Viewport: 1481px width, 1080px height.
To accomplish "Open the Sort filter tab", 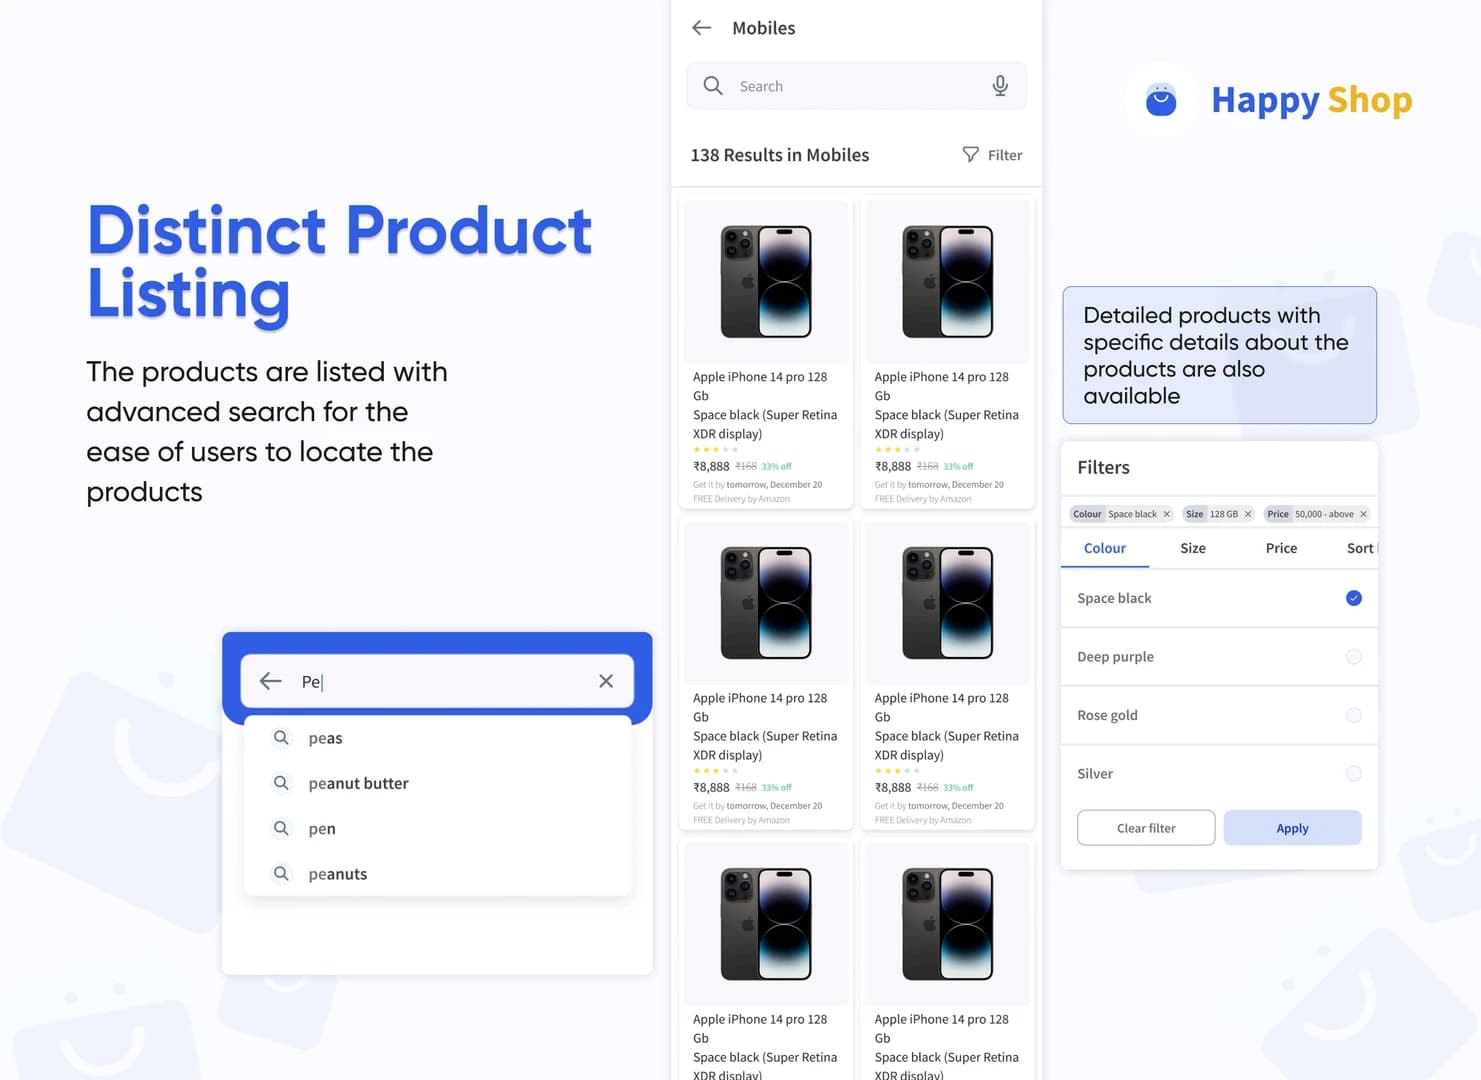I will pos(1360,548).
